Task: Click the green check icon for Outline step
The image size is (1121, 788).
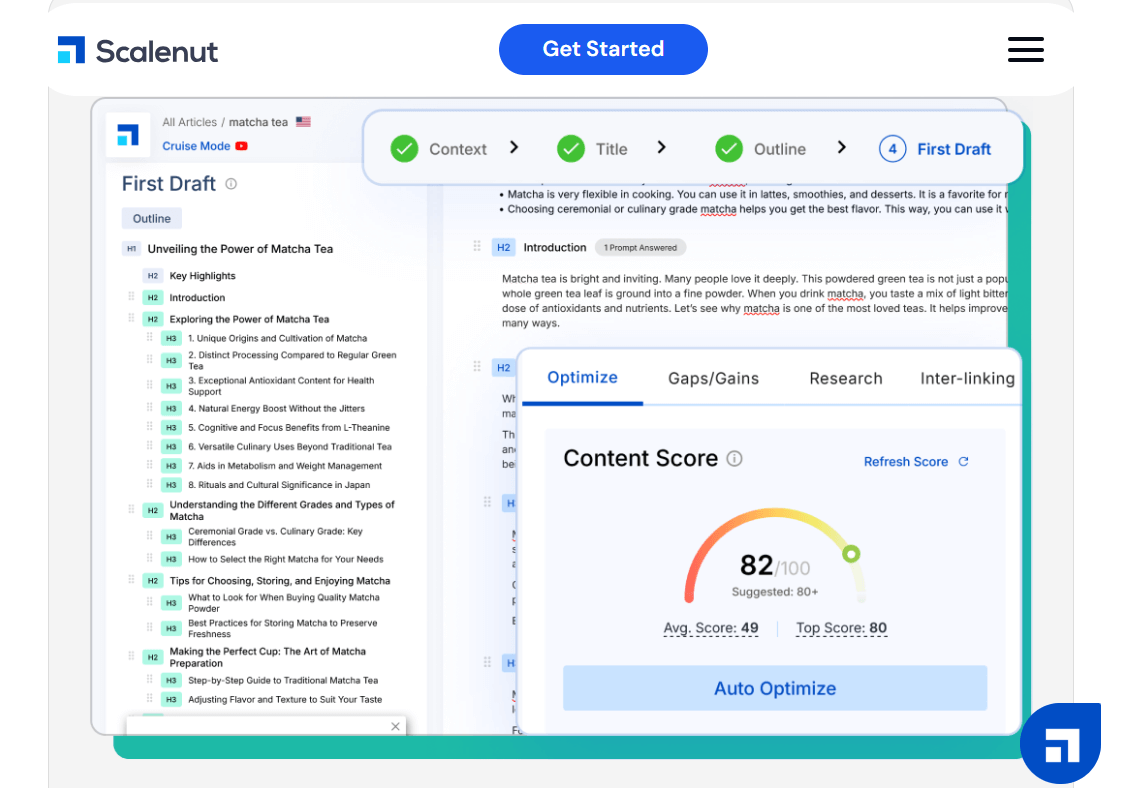Action: point(729,149)
